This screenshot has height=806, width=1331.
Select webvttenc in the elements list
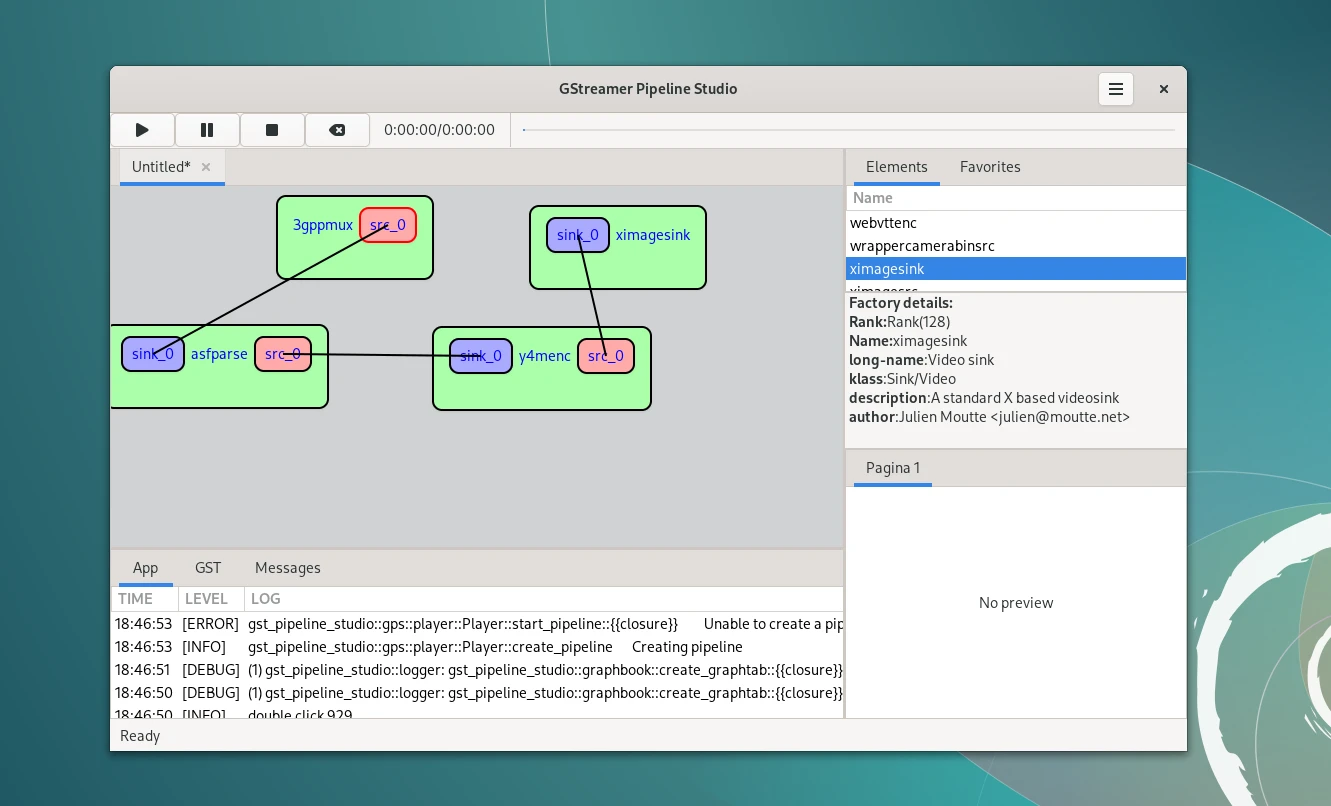(x=883, y=223)
